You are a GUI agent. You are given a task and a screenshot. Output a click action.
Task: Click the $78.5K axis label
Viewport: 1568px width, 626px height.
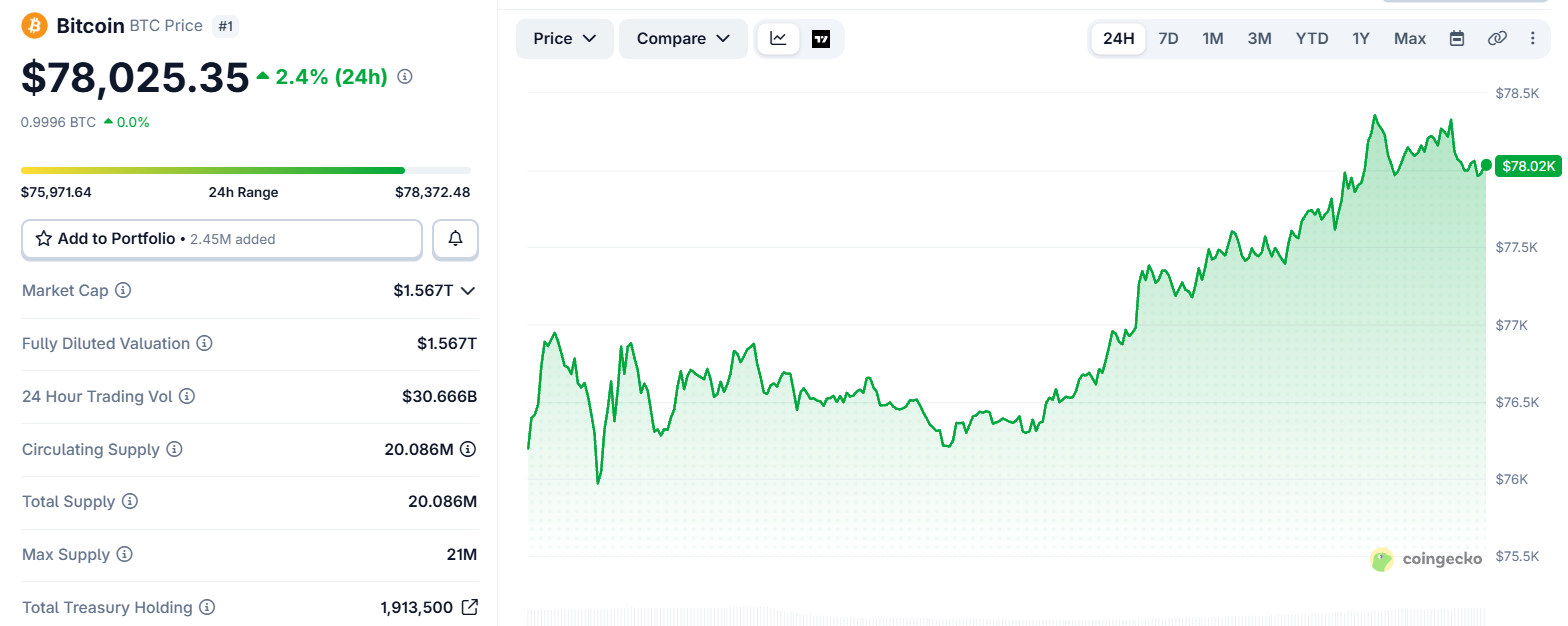(x=1517, y=93)
